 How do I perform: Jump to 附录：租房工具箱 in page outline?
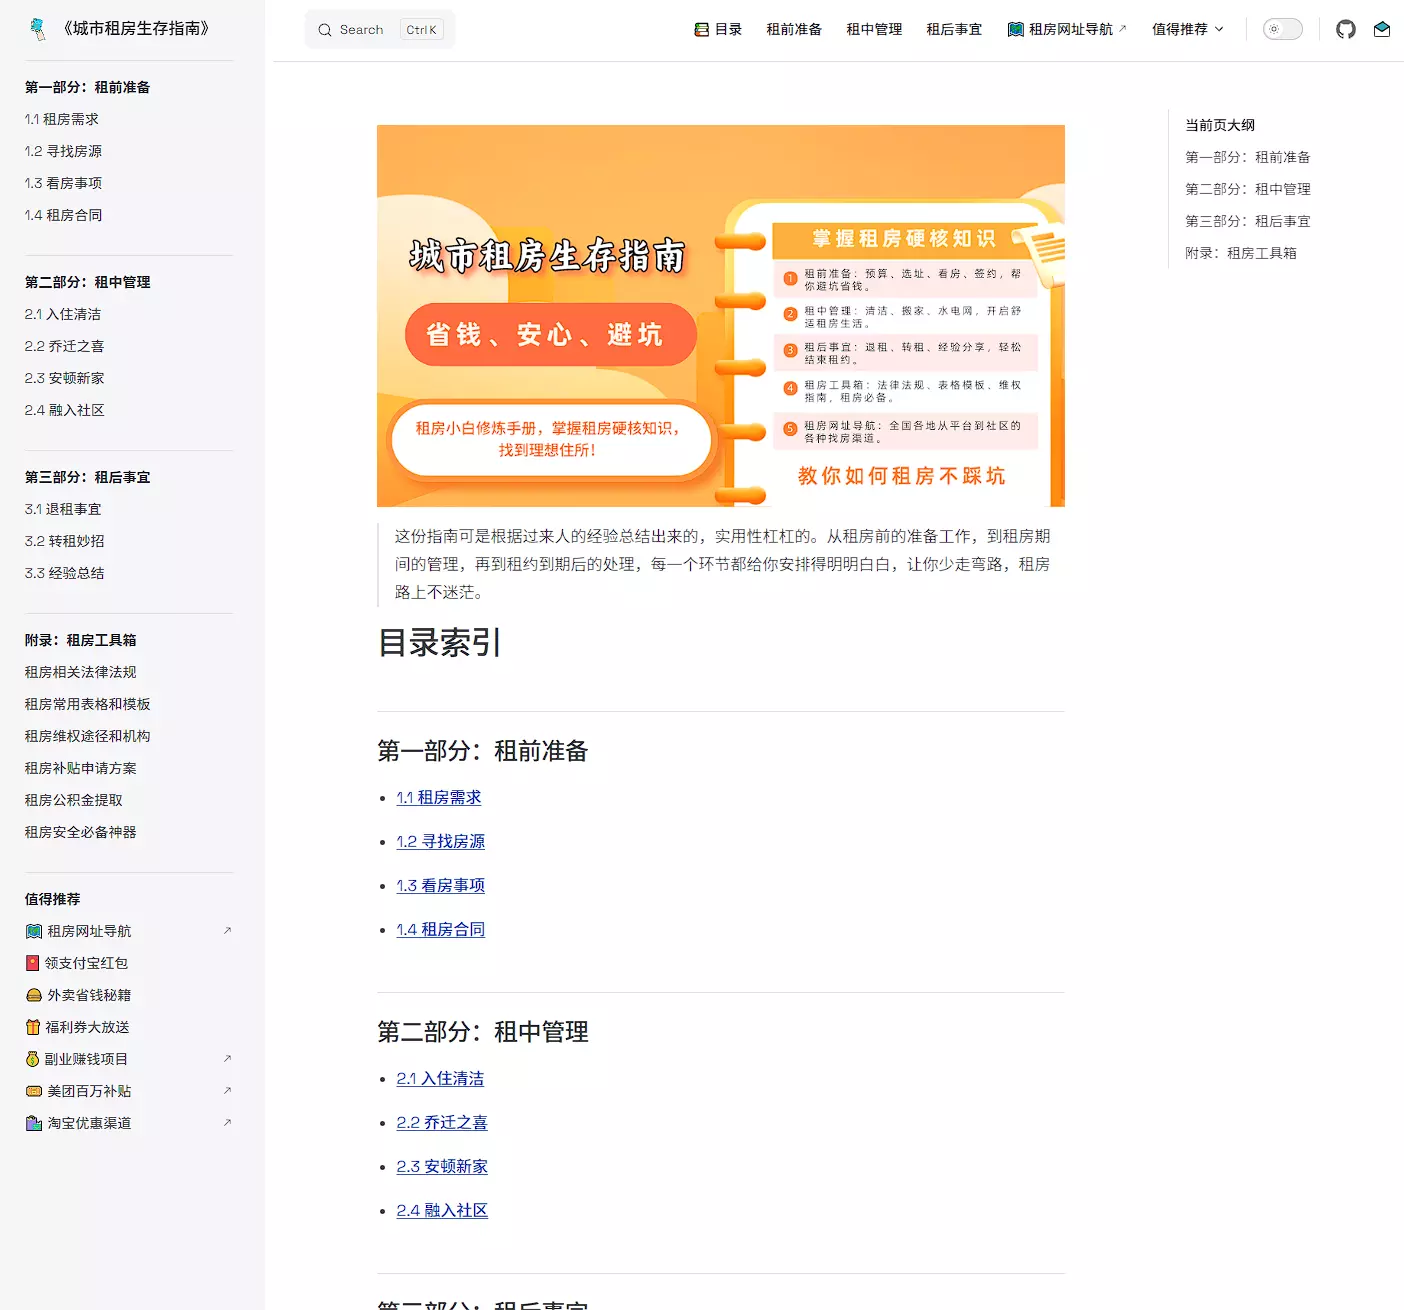point(1240,253)
